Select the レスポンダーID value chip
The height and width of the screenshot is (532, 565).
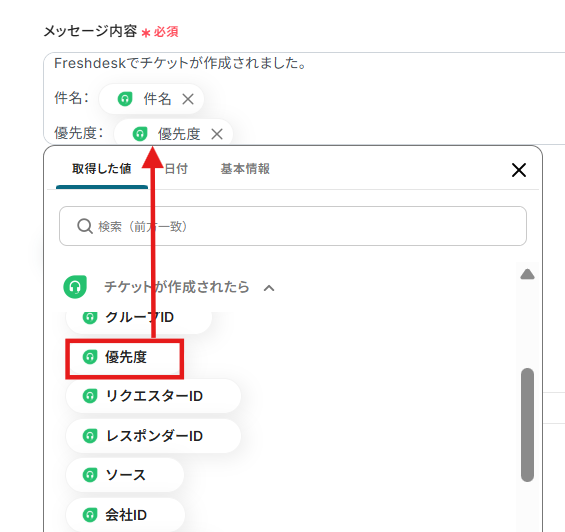pos(153,436)
